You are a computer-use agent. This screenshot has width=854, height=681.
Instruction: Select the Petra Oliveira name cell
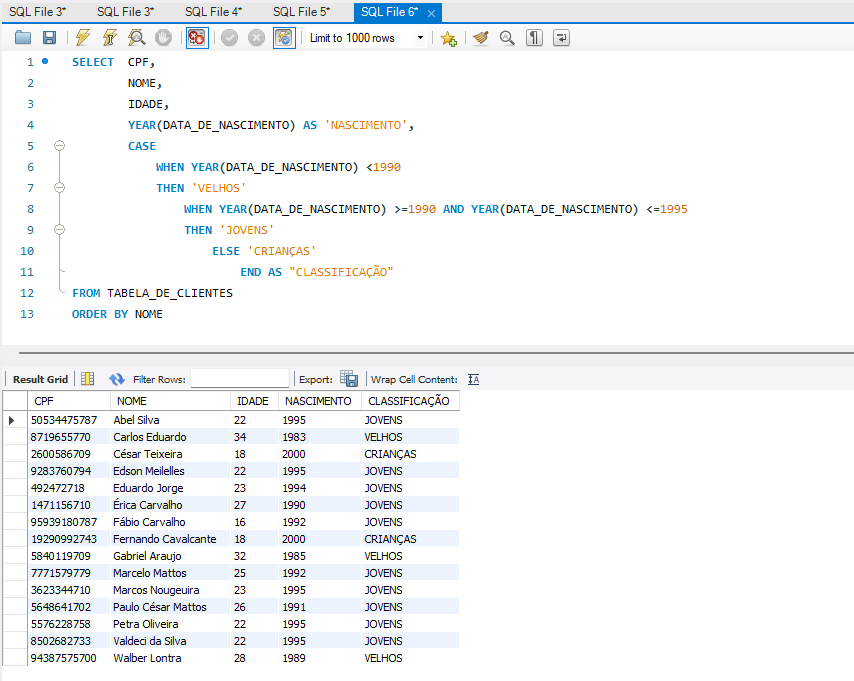pyautogui.click(x=170, y=624)
